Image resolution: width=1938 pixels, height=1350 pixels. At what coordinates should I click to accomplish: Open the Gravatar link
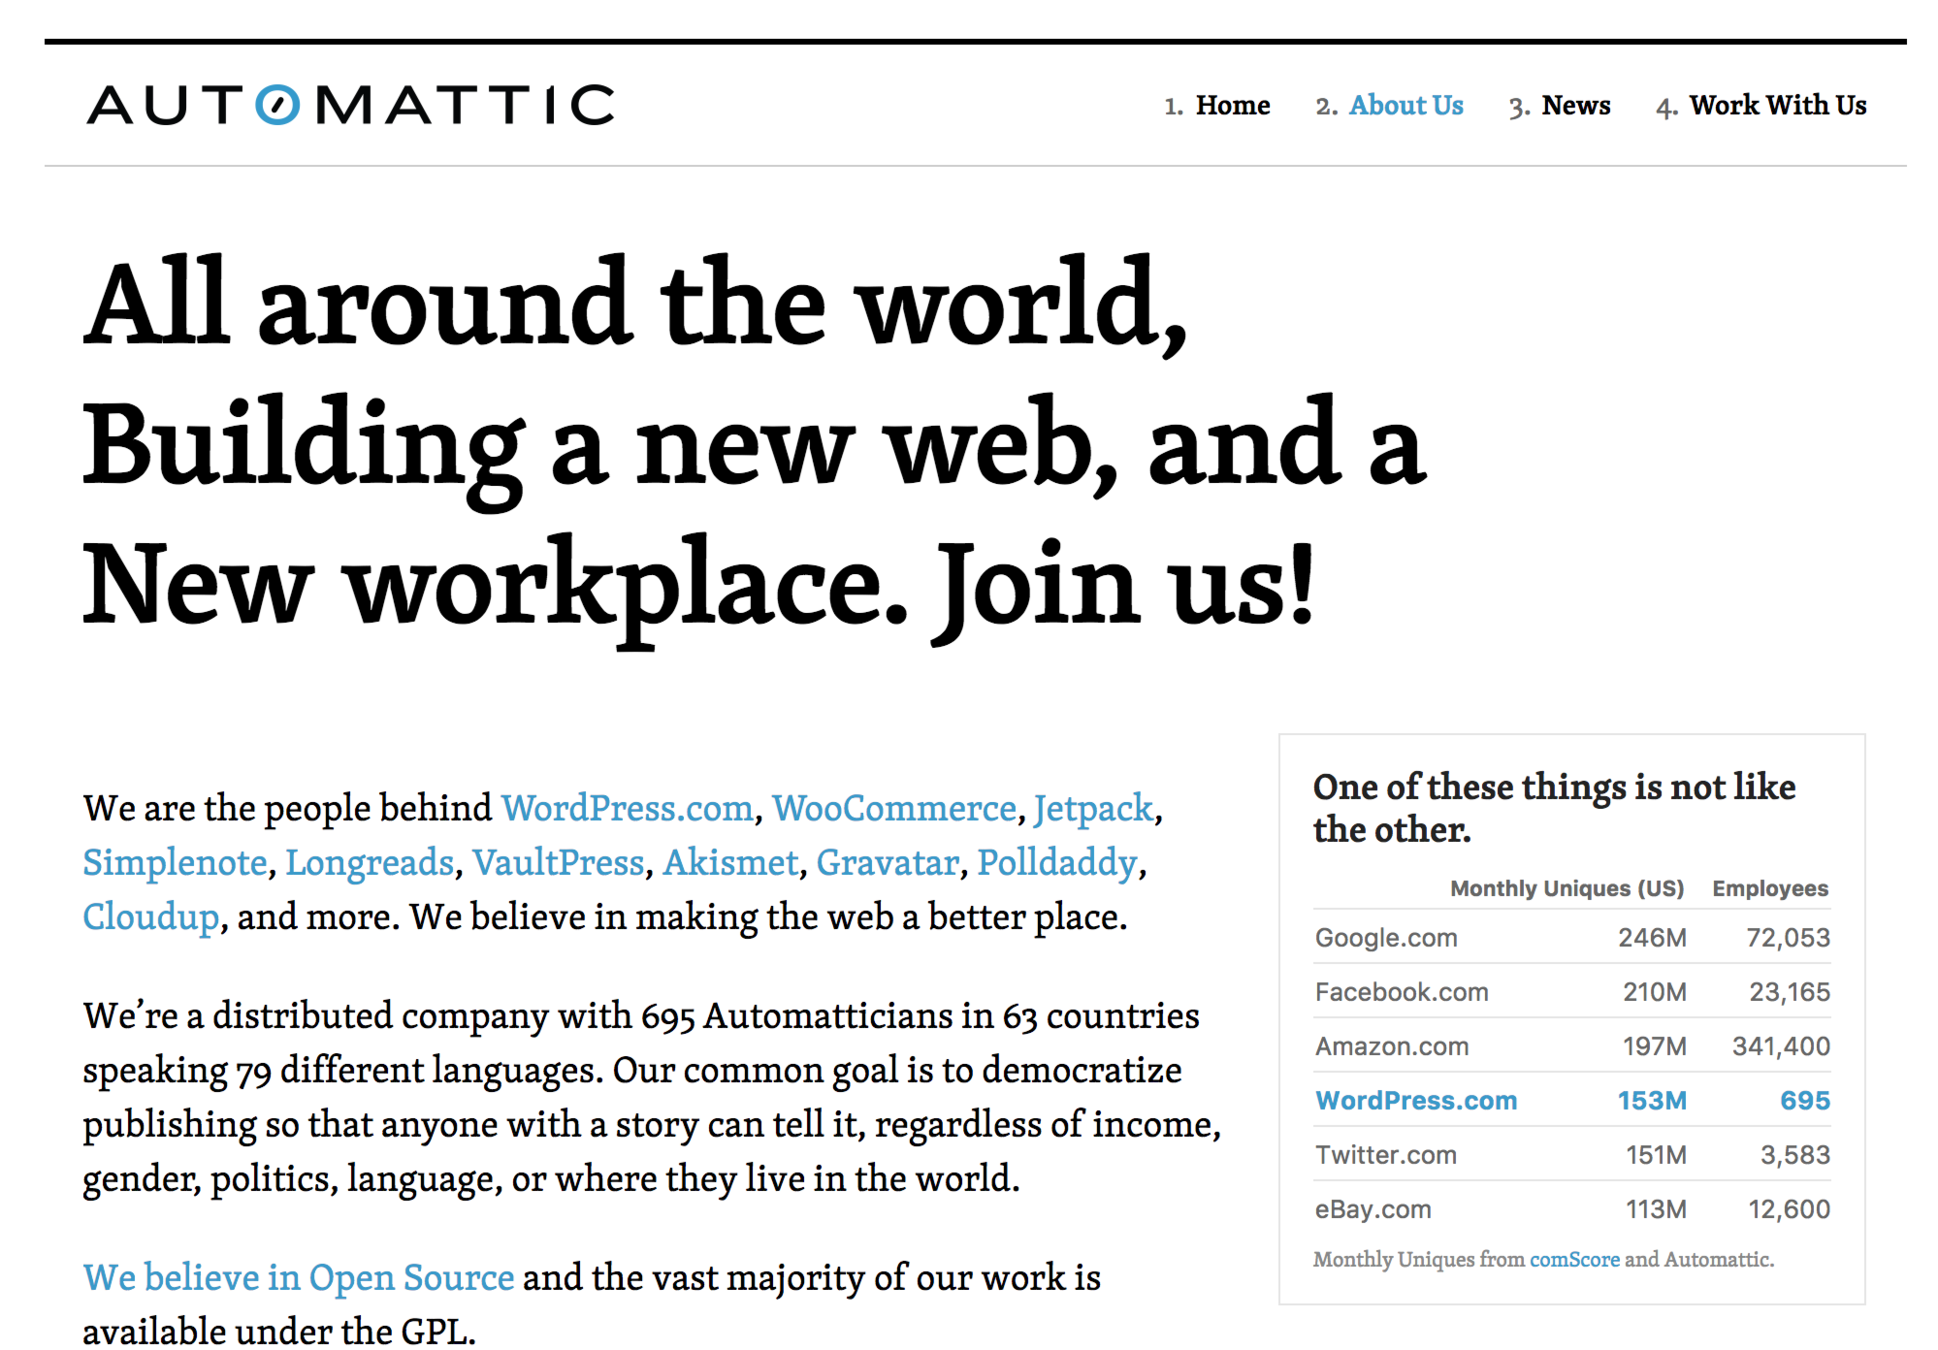click(x=887, y=862)
